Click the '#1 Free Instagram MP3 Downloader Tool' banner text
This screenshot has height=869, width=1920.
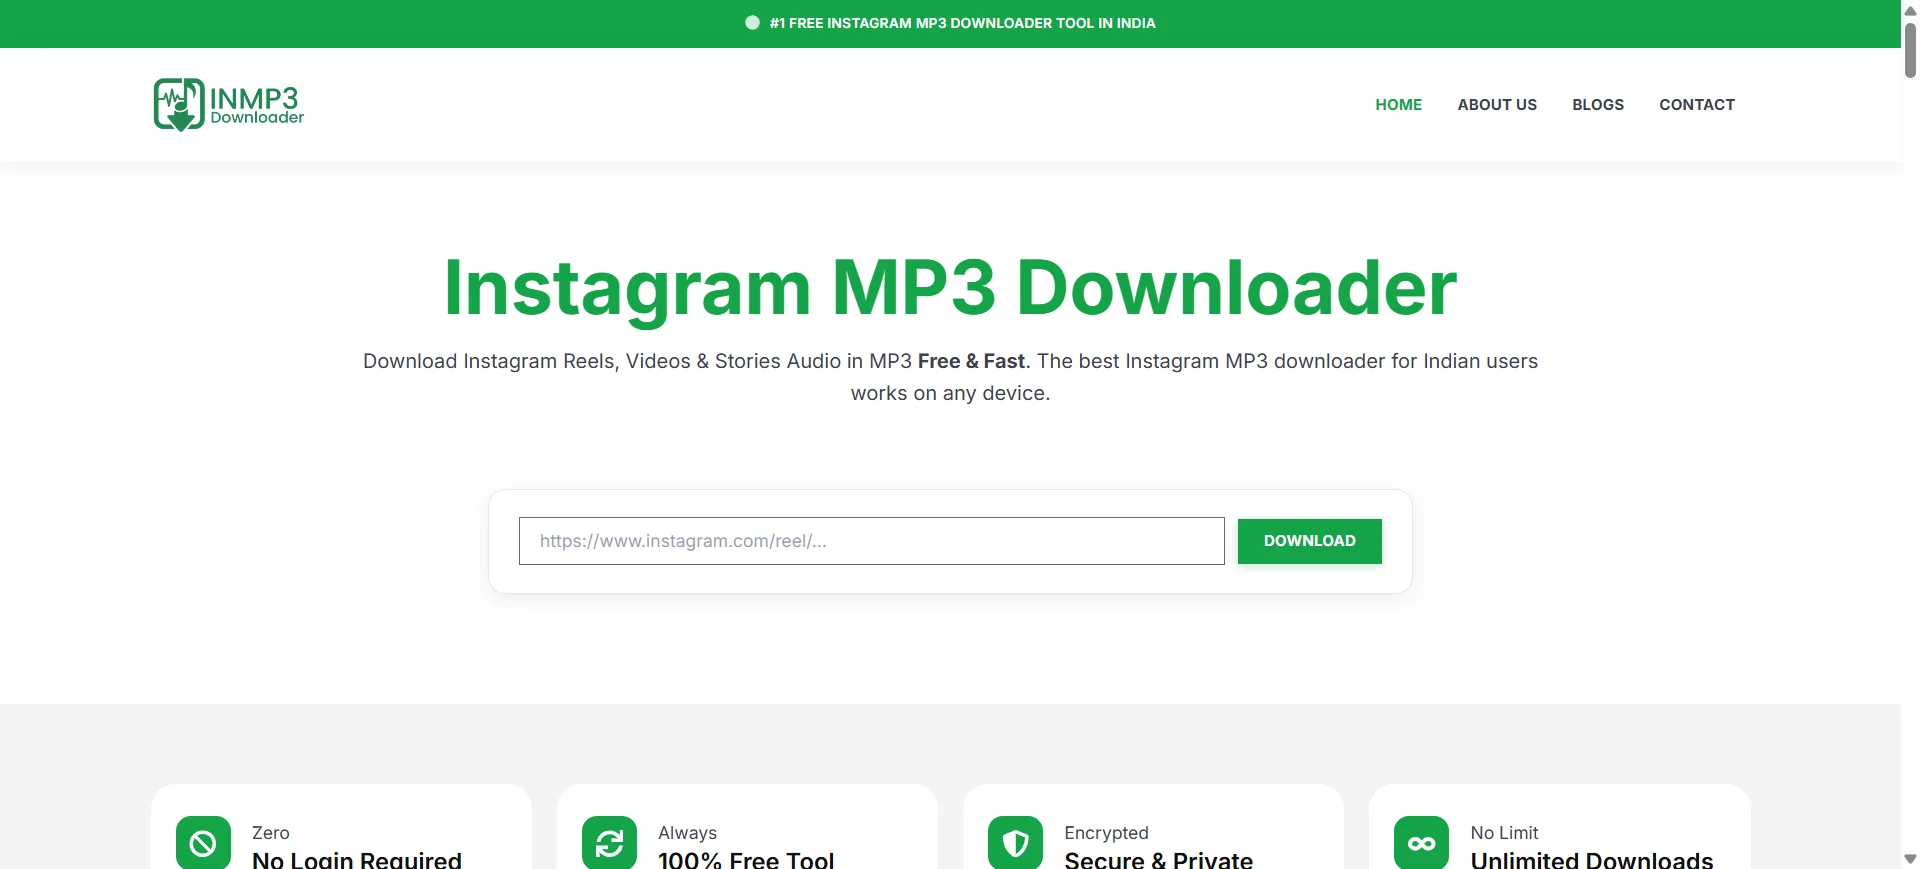point(962,23)
